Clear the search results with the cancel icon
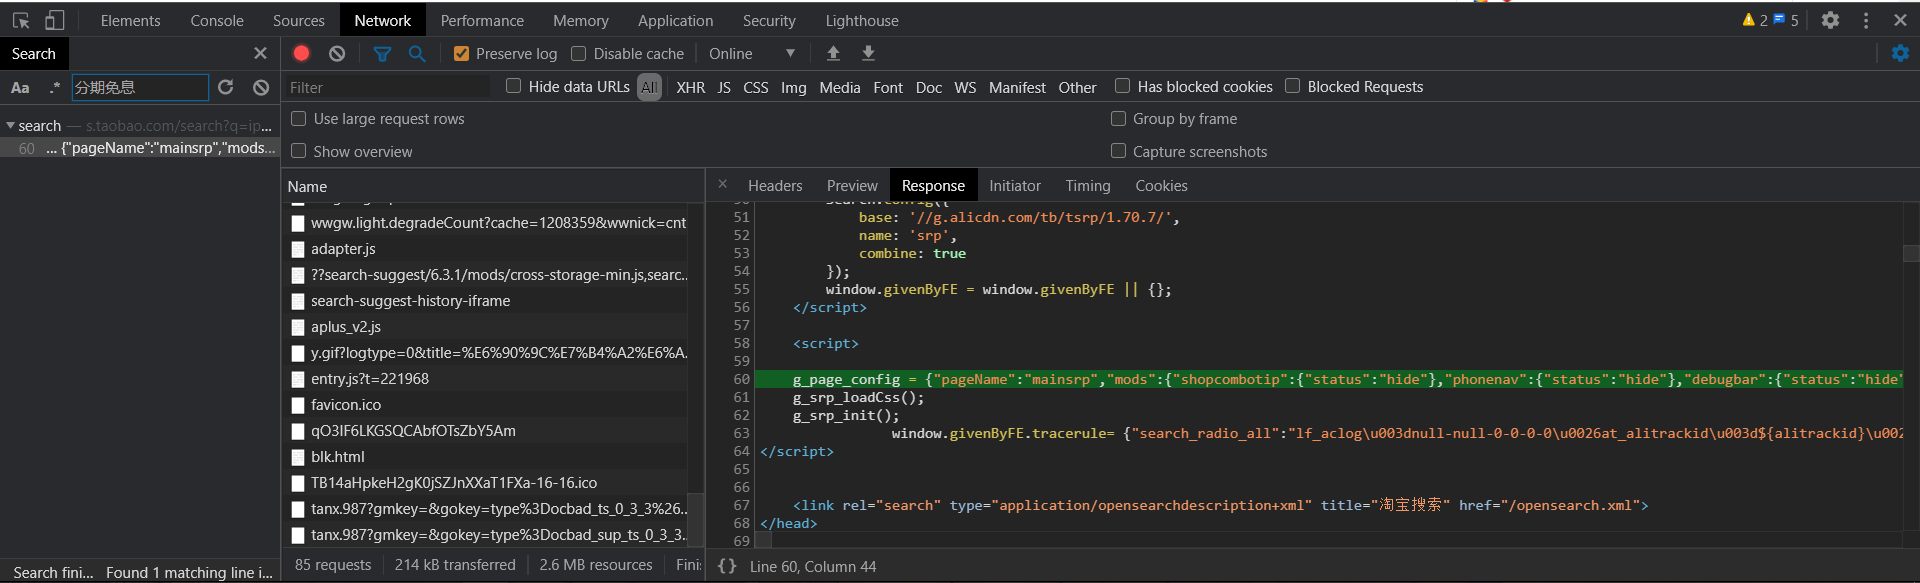 pos(261,87)
